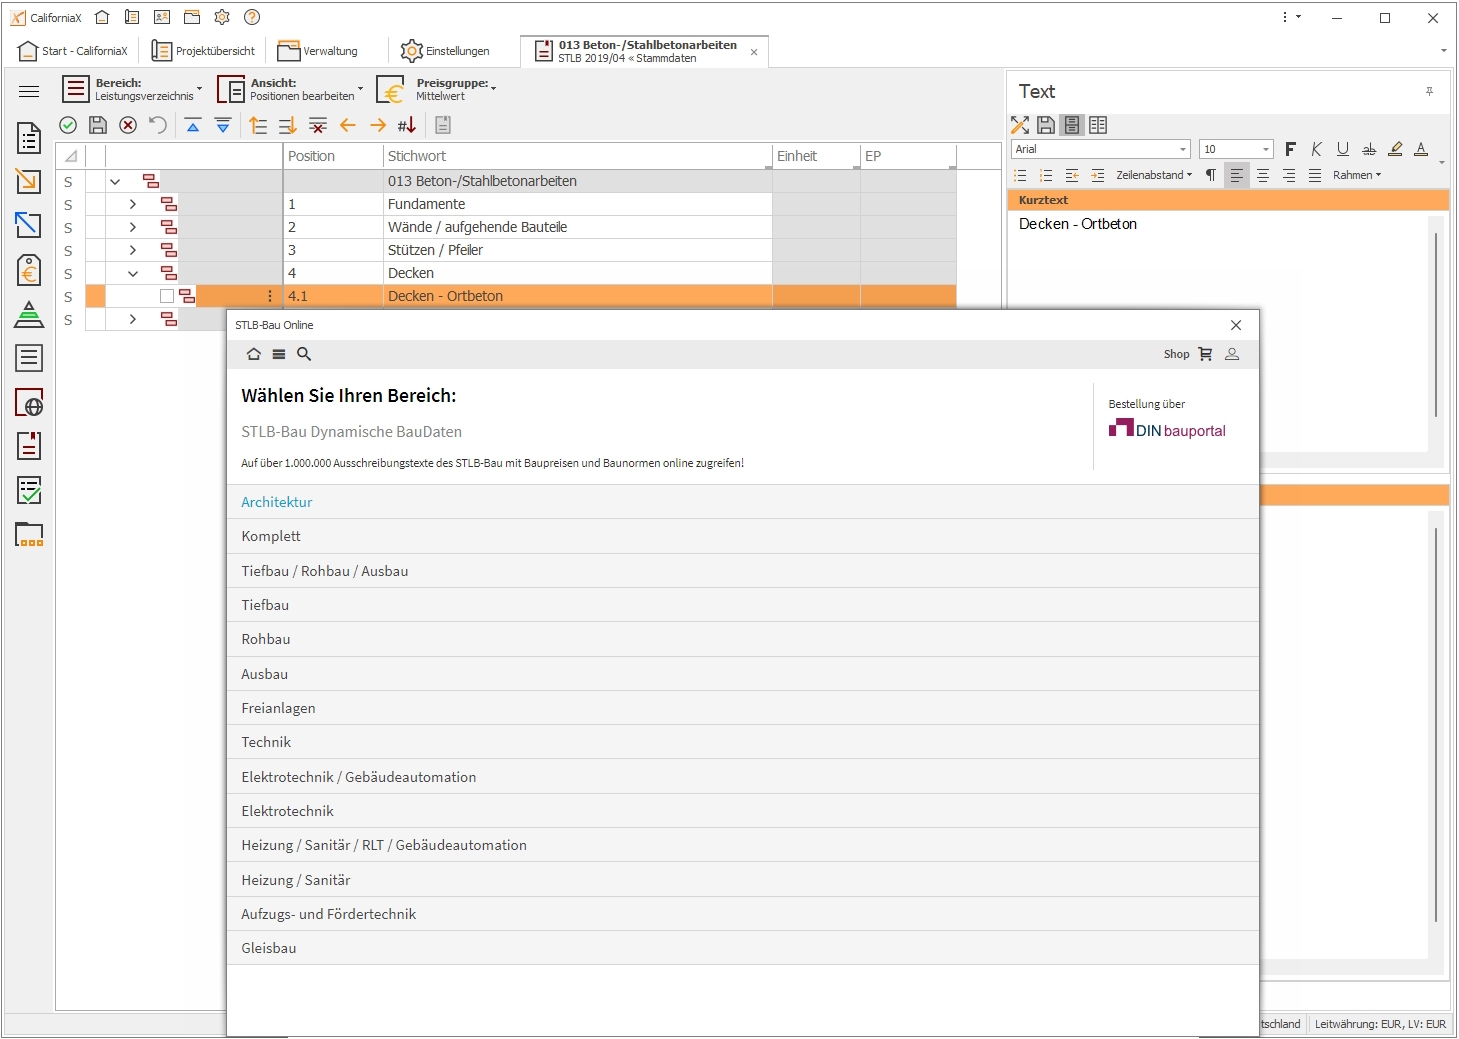The image size is (1459, 1039).
Task: Click the undo icon in the LV toolbar
Action: 157,124
